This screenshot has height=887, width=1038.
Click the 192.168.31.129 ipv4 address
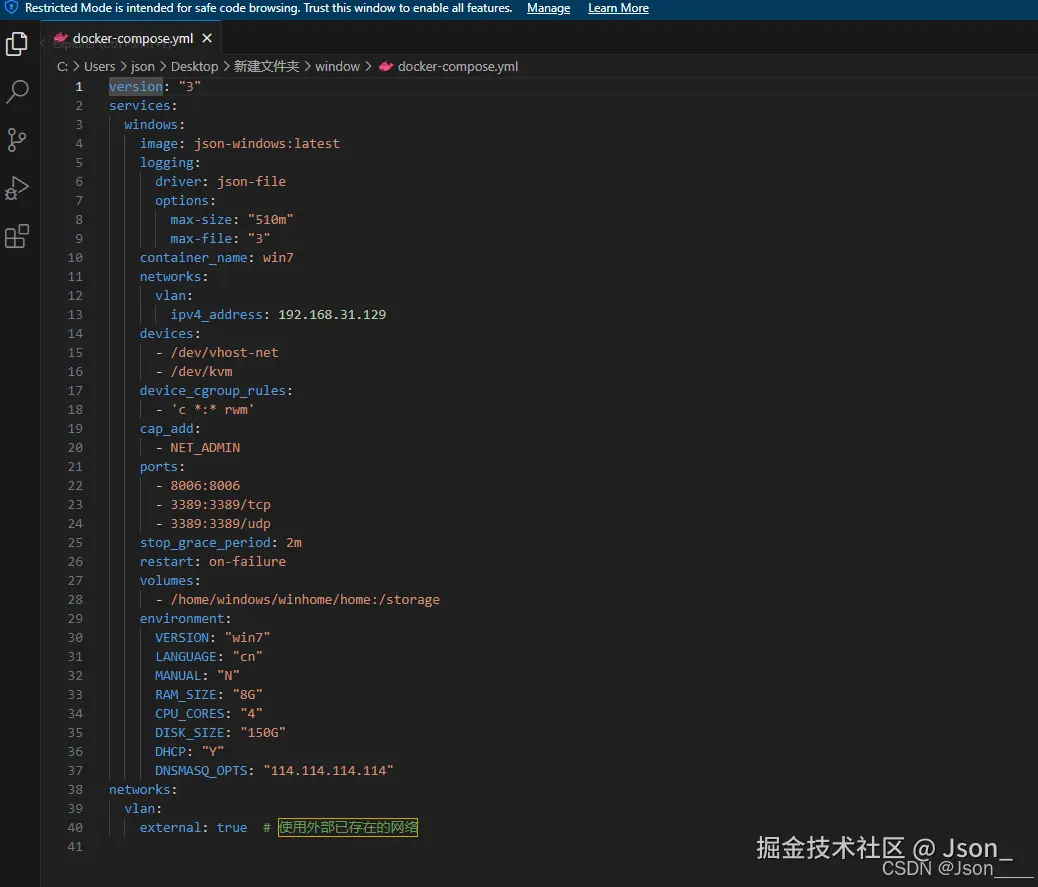pos(332,314)
